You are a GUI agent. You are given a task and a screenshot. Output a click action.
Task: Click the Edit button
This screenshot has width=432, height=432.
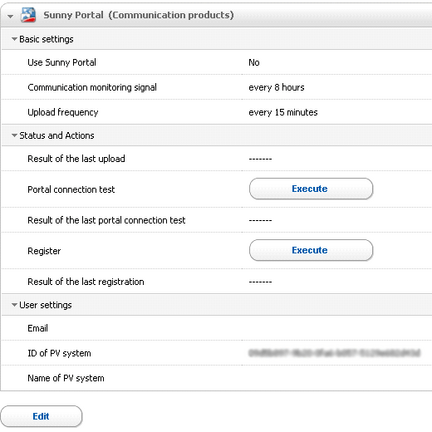(x=41, y=416)
